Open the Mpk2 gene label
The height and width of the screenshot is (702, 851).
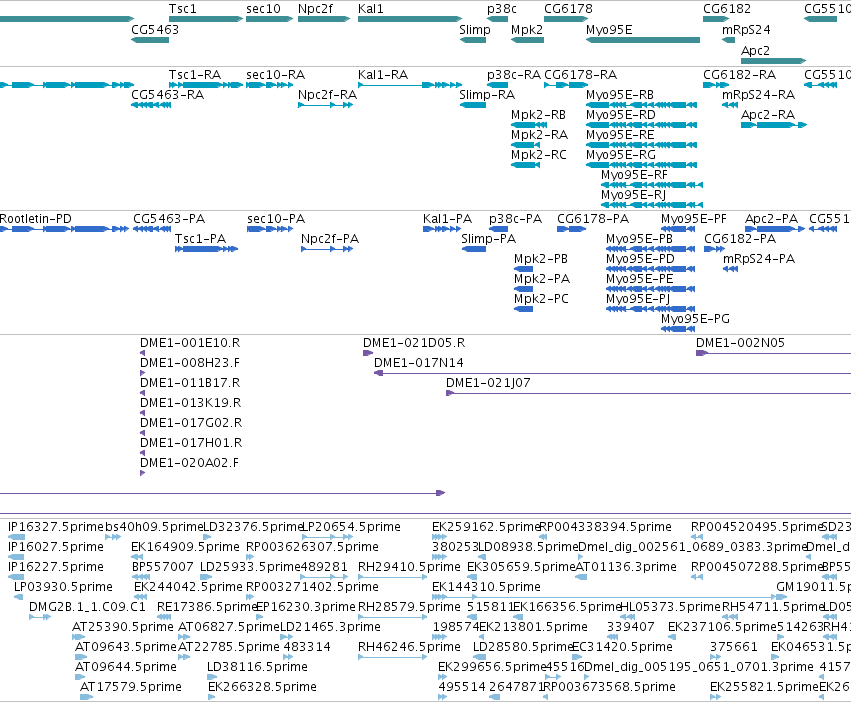(527, 30)
